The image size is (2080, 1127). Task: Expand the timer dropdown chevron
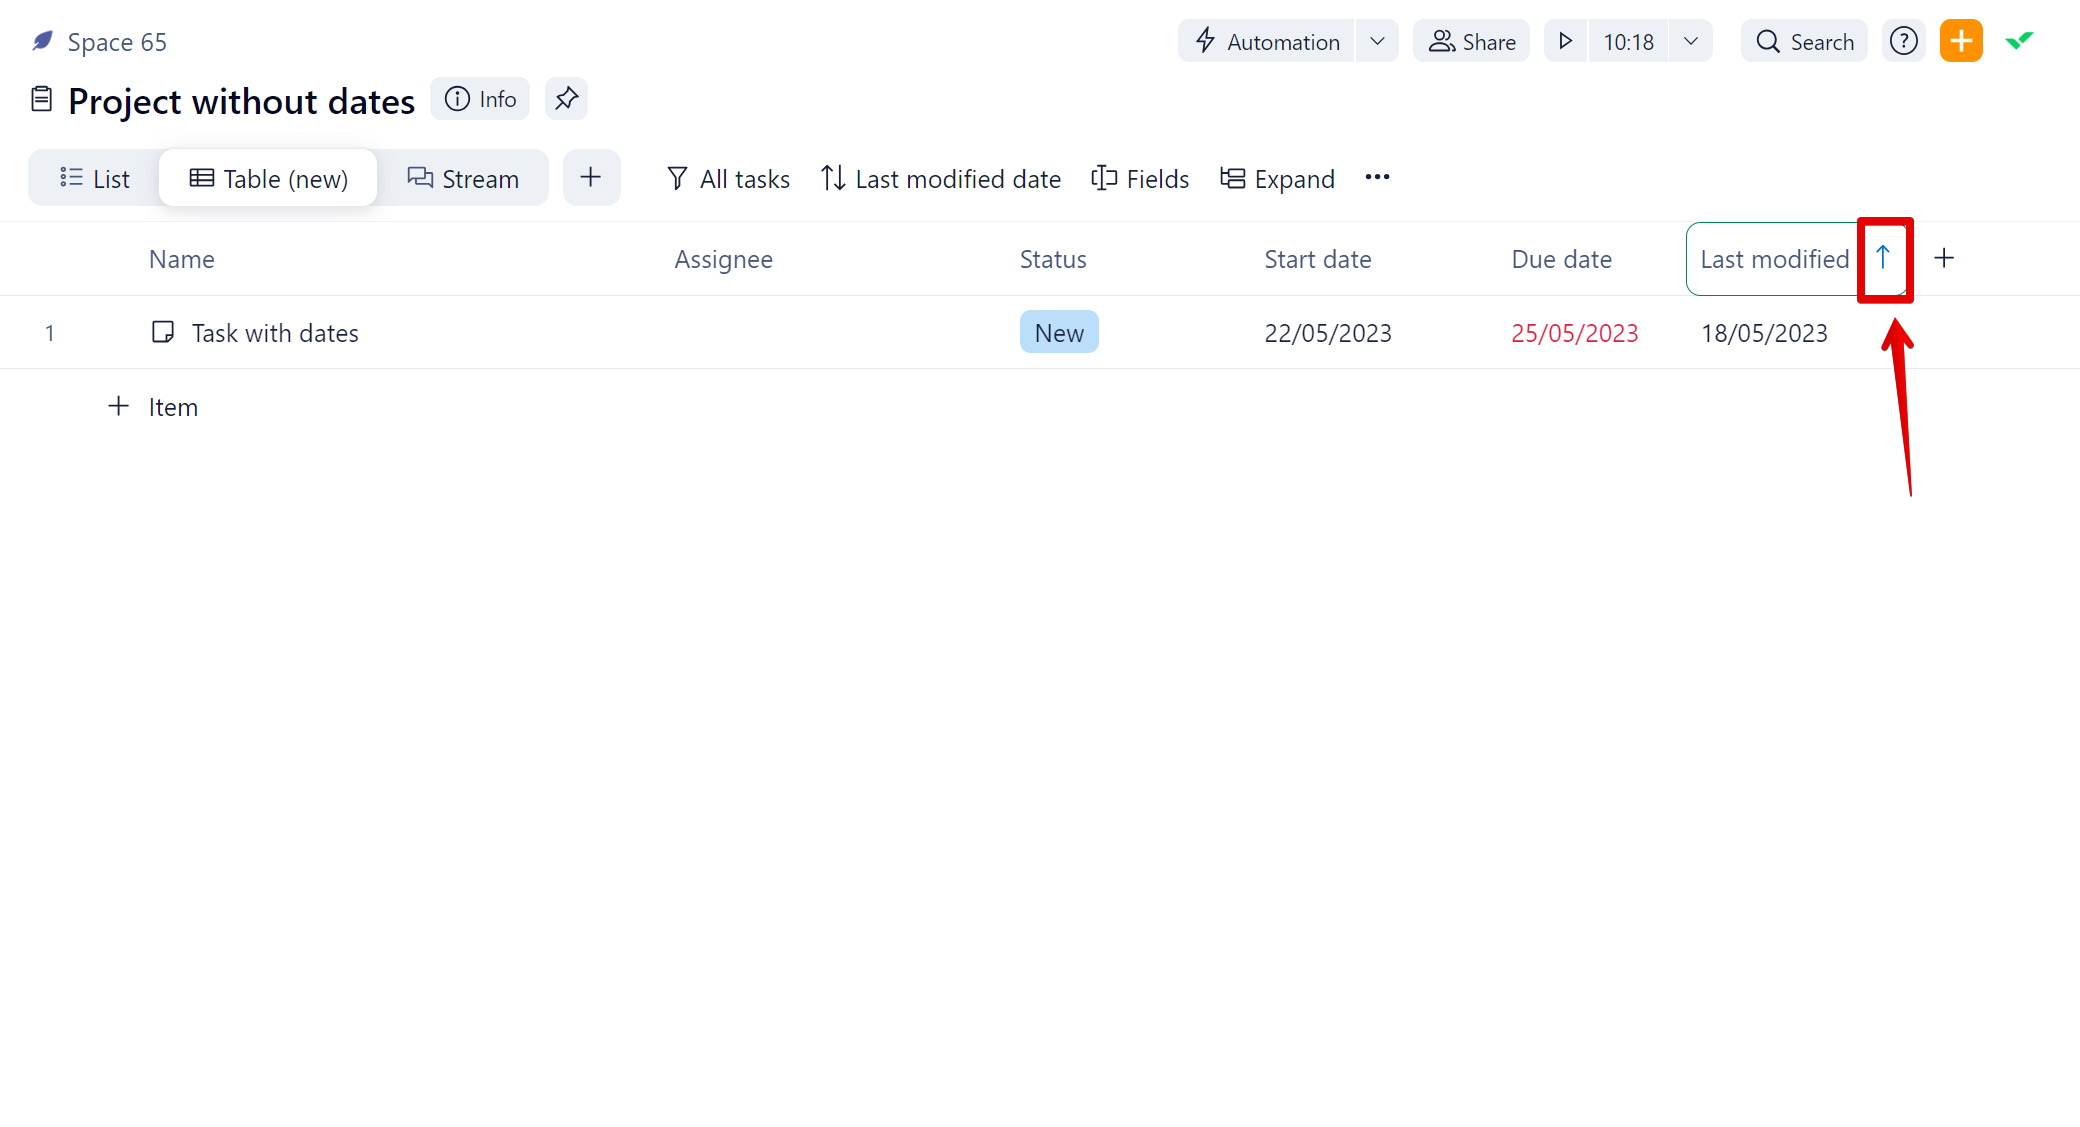[x=1691, y=41]
